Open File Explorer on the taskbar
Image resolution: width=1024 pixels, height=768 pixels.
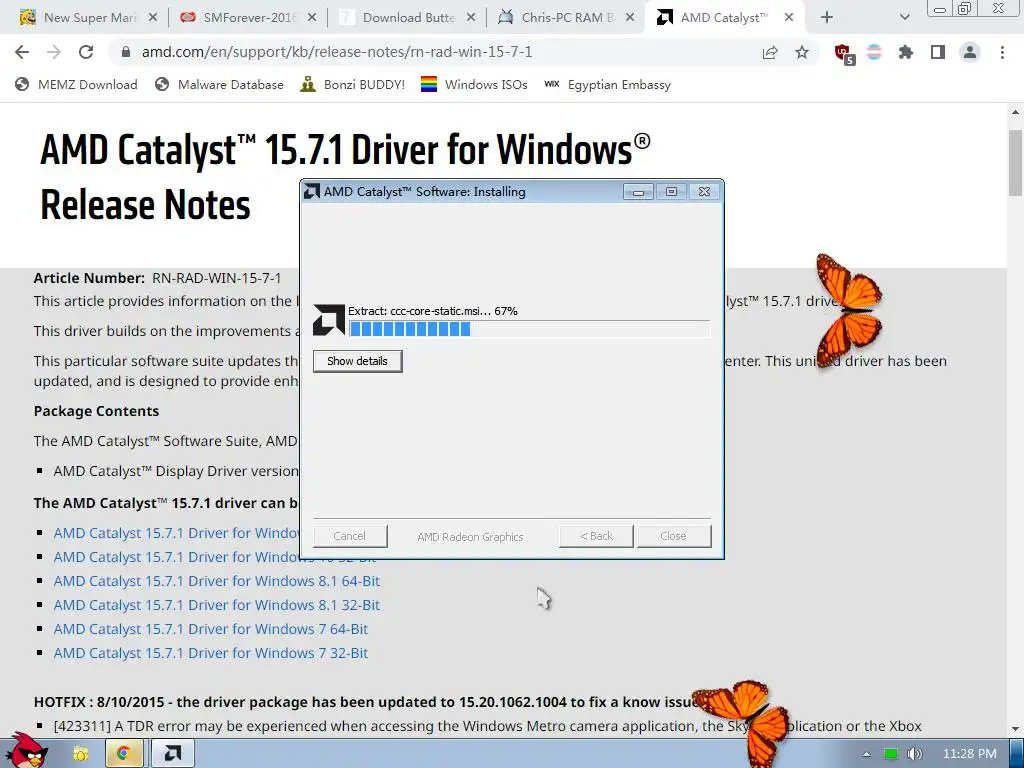coord(80,754)
